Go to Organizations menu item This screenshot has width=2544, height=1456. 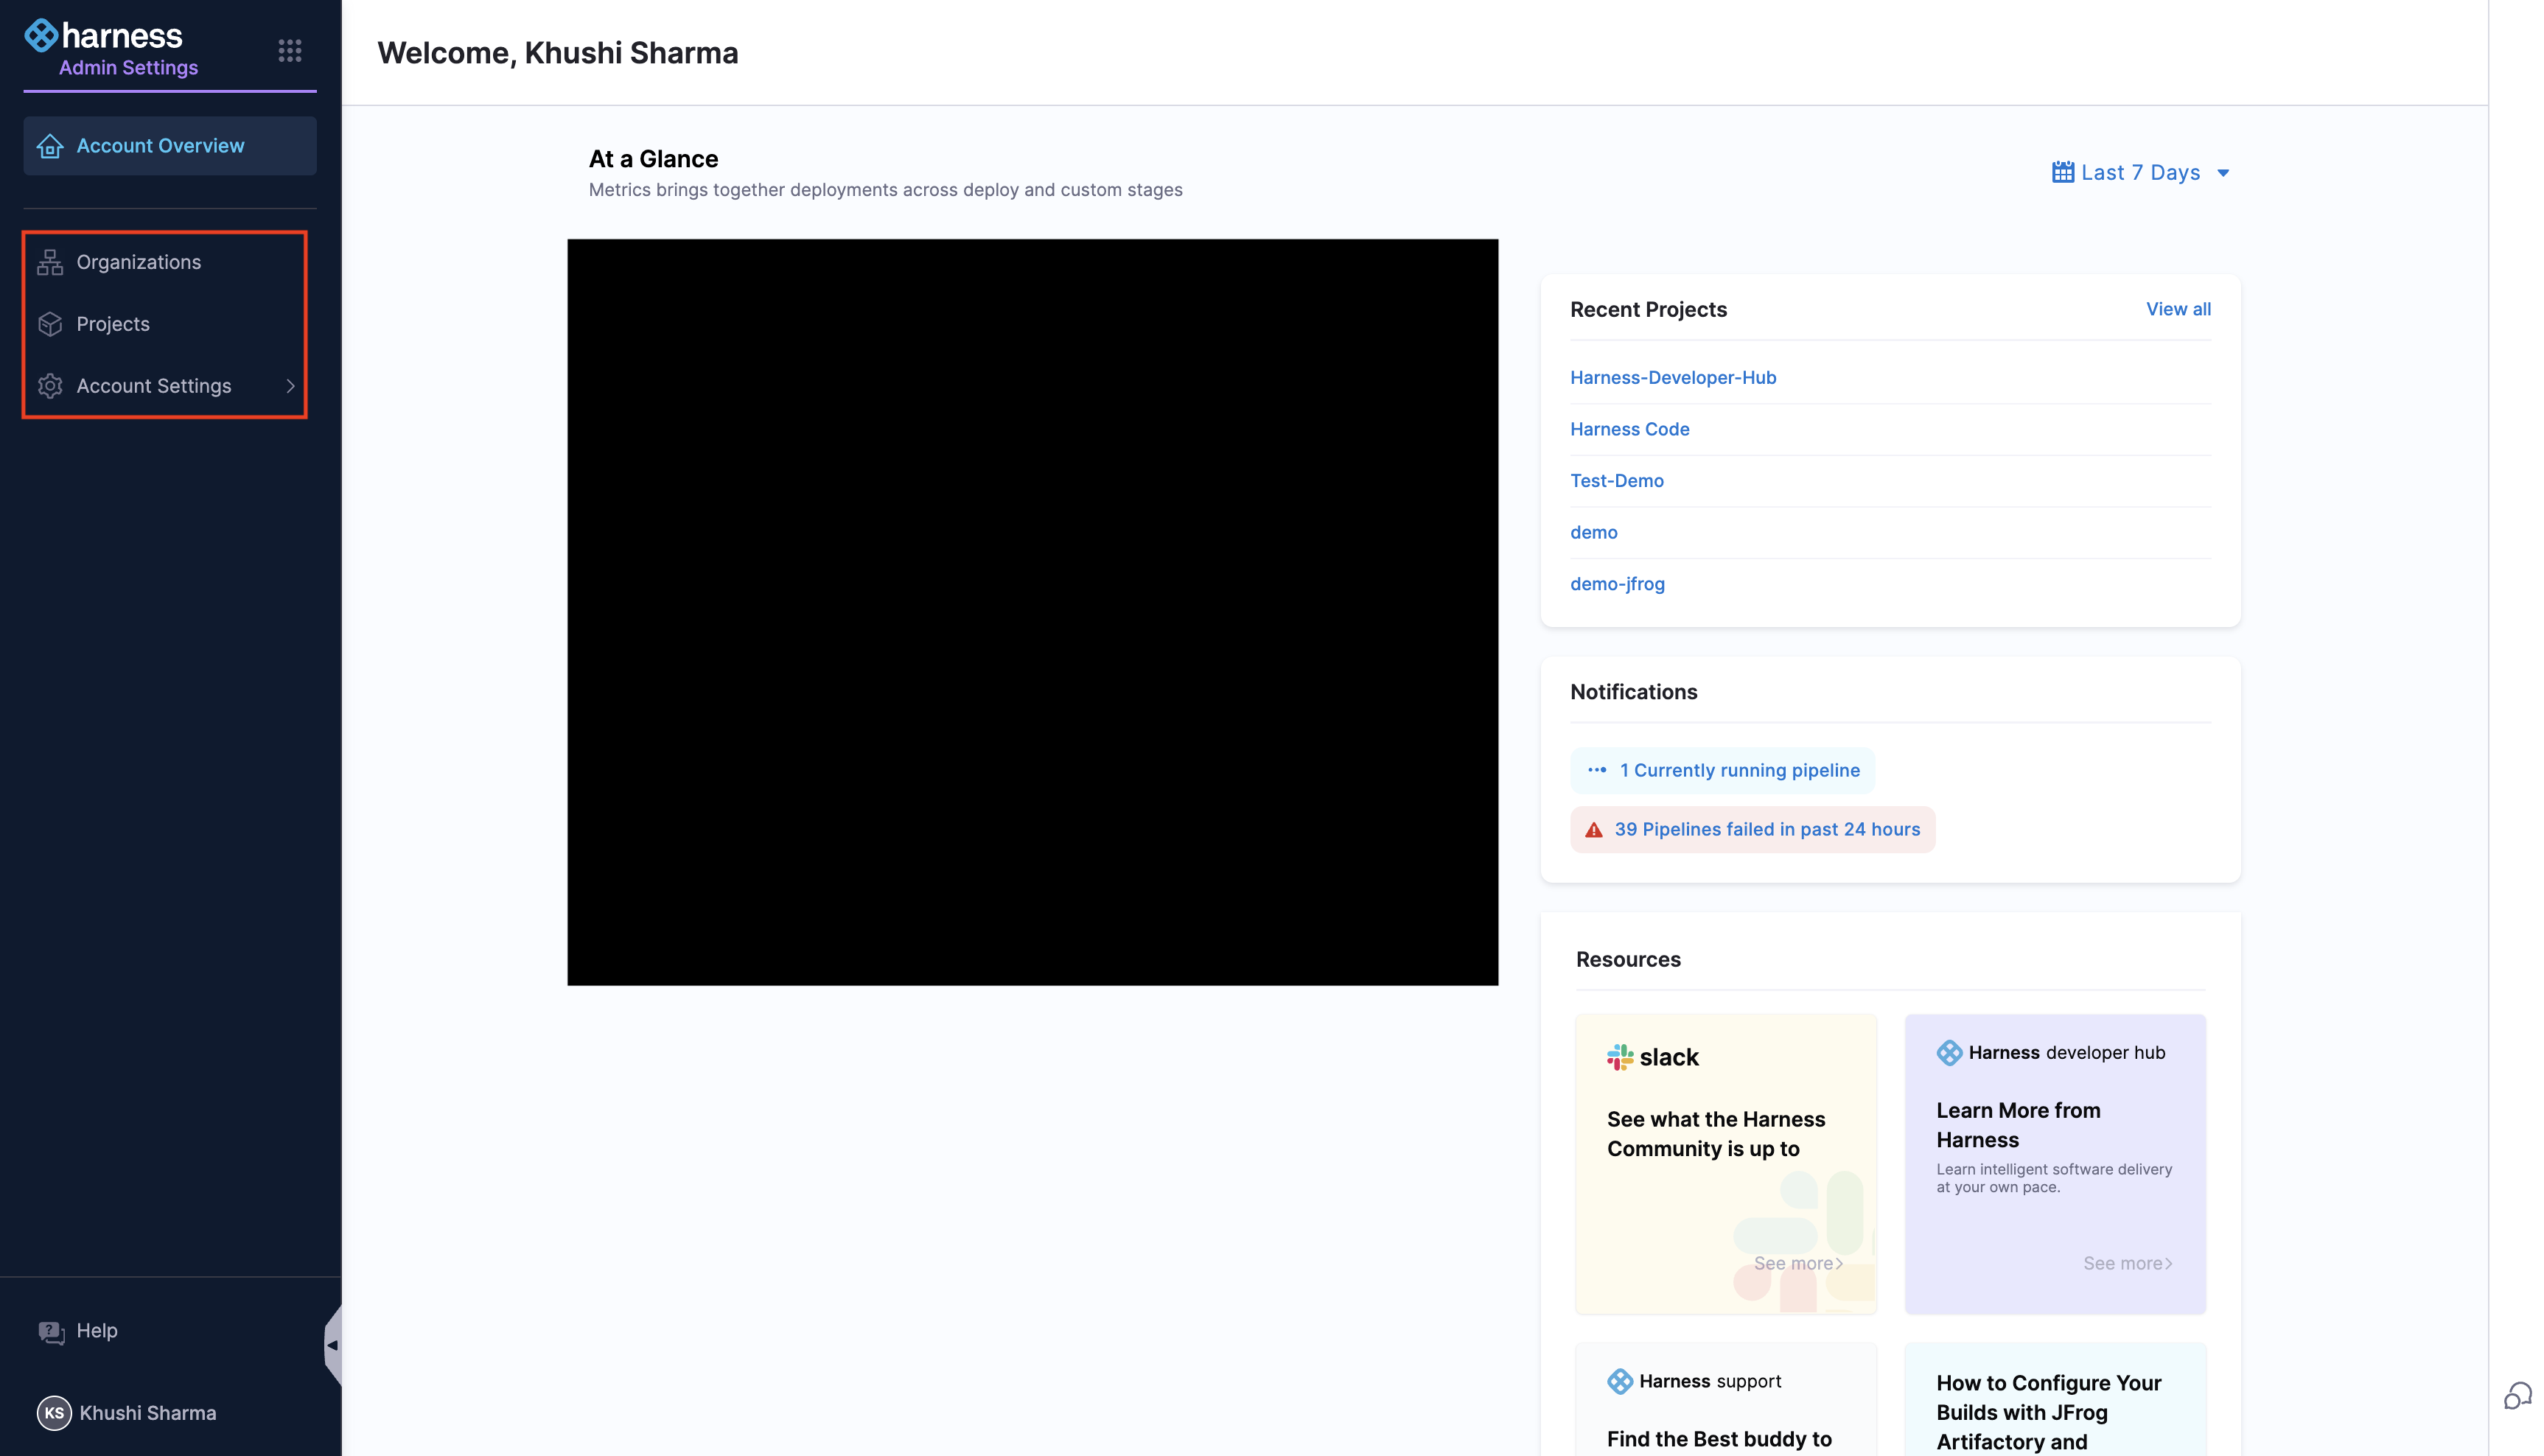[139, 262]
